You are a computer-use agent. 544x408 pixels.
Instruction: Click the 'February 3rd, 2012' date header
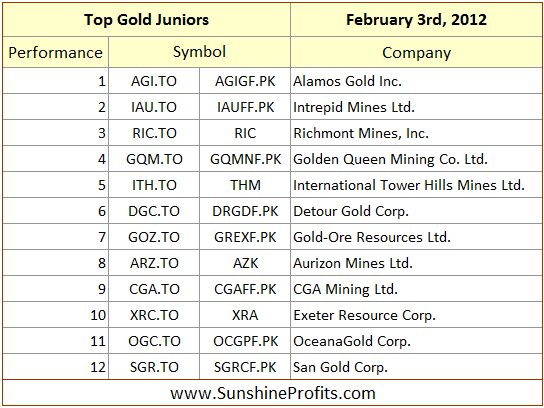pyautogui.click(x=416, y=20)
